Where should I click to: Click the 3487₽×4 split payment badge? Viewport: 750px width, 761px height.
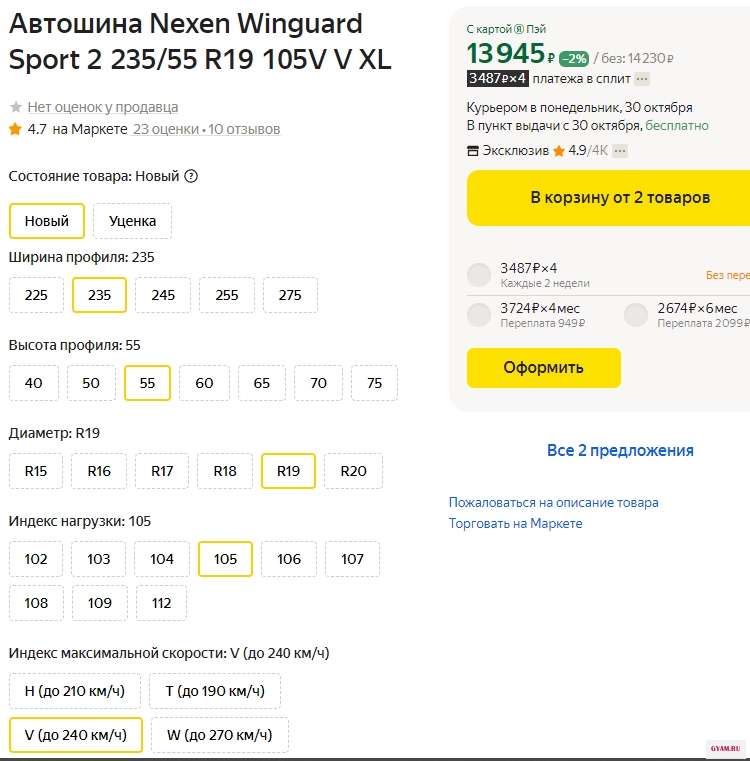(497, 79)
